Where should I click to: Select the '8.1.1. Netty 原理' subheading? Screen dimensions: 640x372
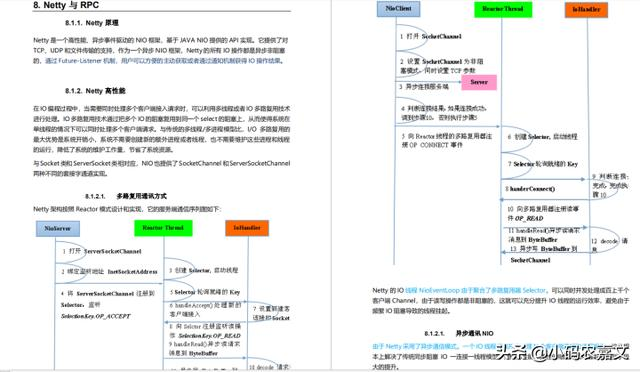pyautogui.click(x=91, y=23)
